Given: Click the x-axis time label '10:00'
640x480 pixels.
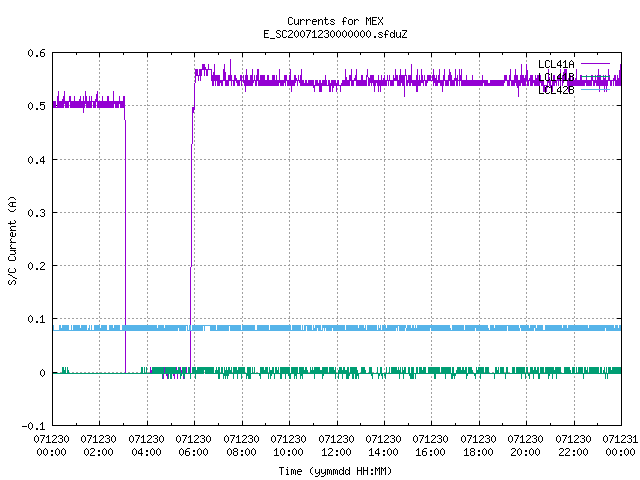Looking at the screenshot, I should coord(288,452).
